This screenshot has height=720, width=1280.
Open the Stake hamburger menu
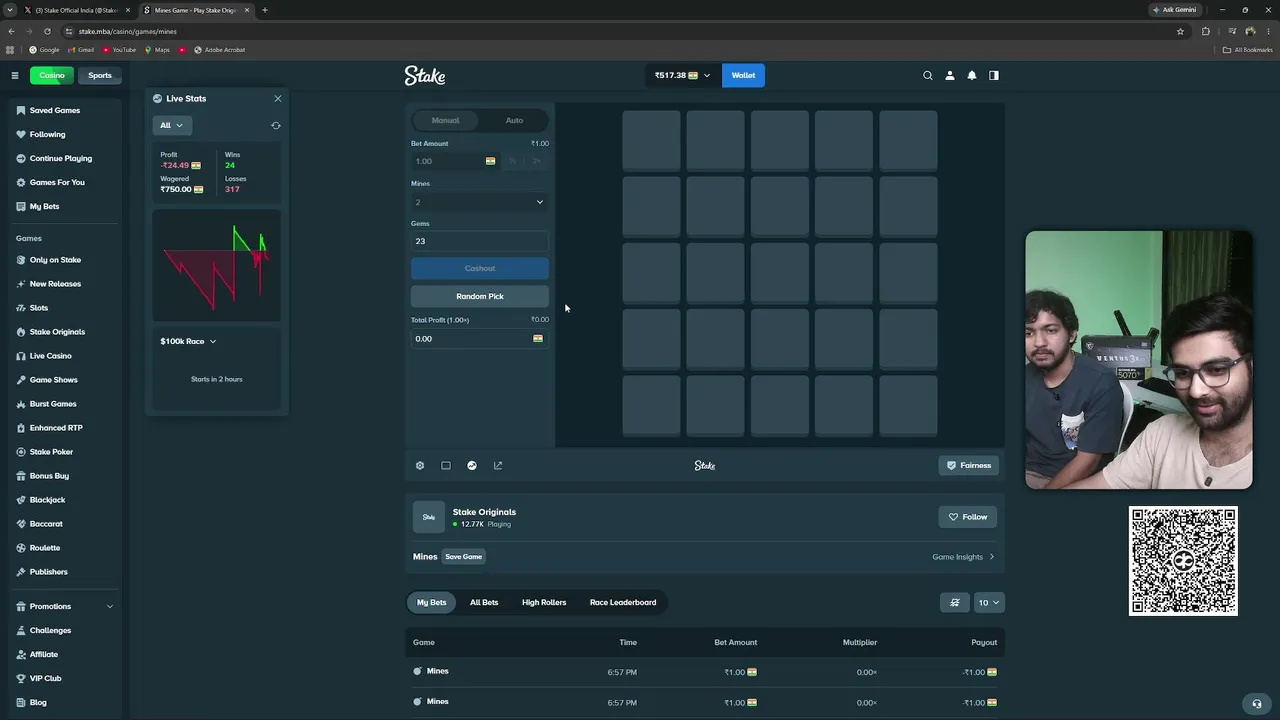coord(15,75)
